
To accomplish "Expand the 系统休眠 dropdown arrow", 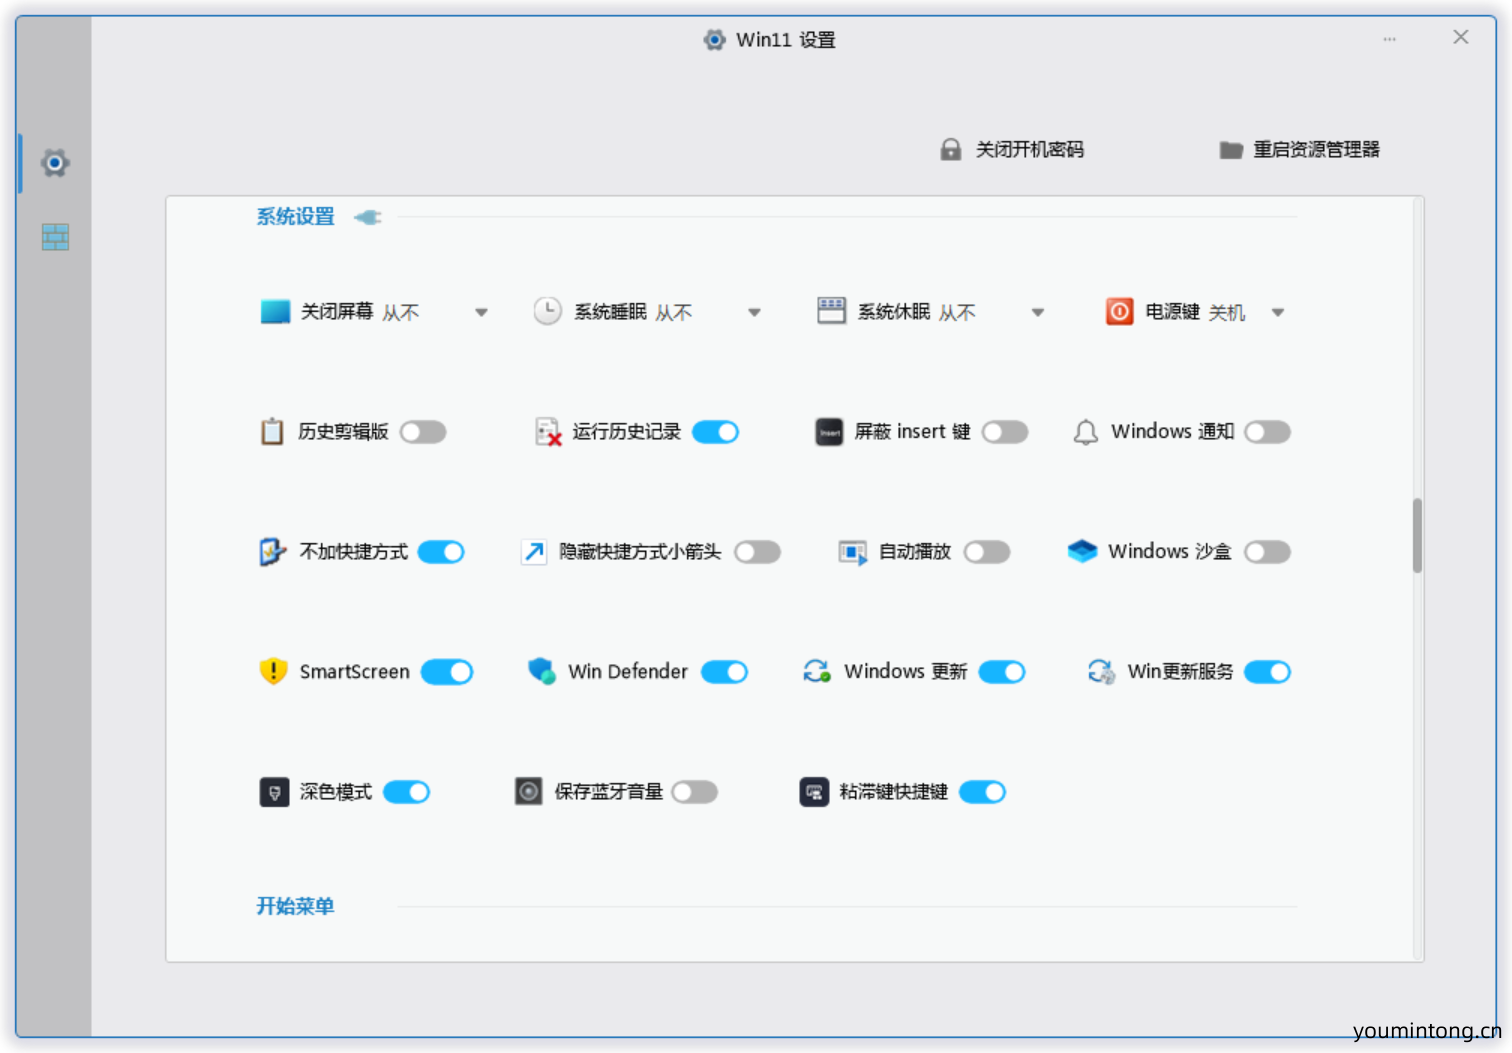I will (1038, 313).
